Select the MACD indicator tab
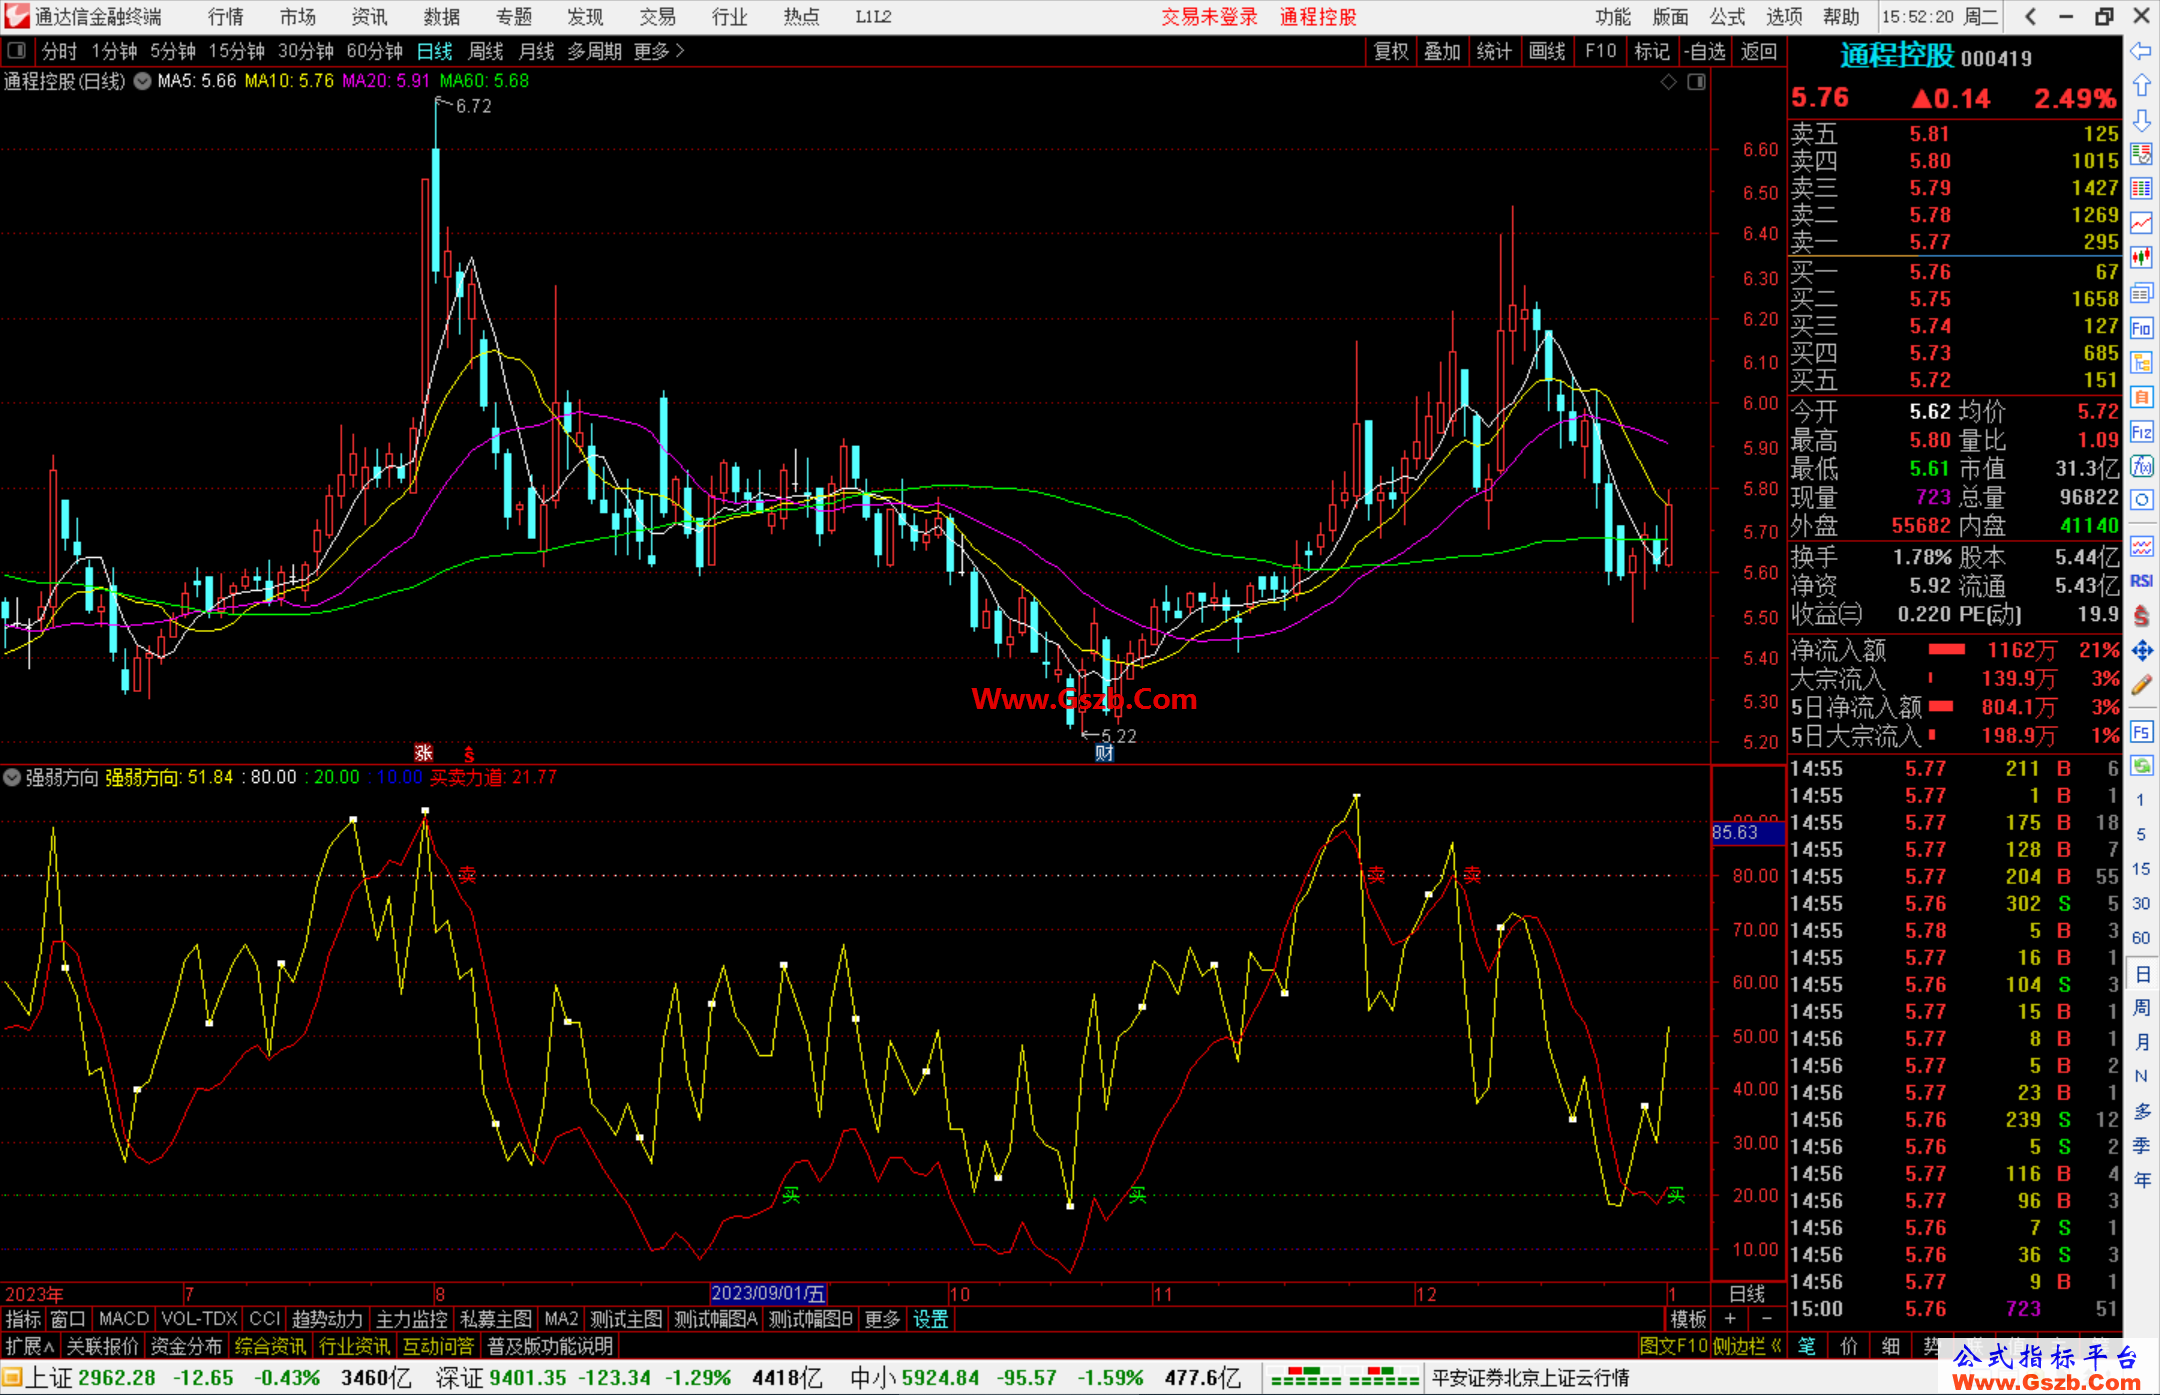2160x1395 pixels. [x=124, y=1319]
